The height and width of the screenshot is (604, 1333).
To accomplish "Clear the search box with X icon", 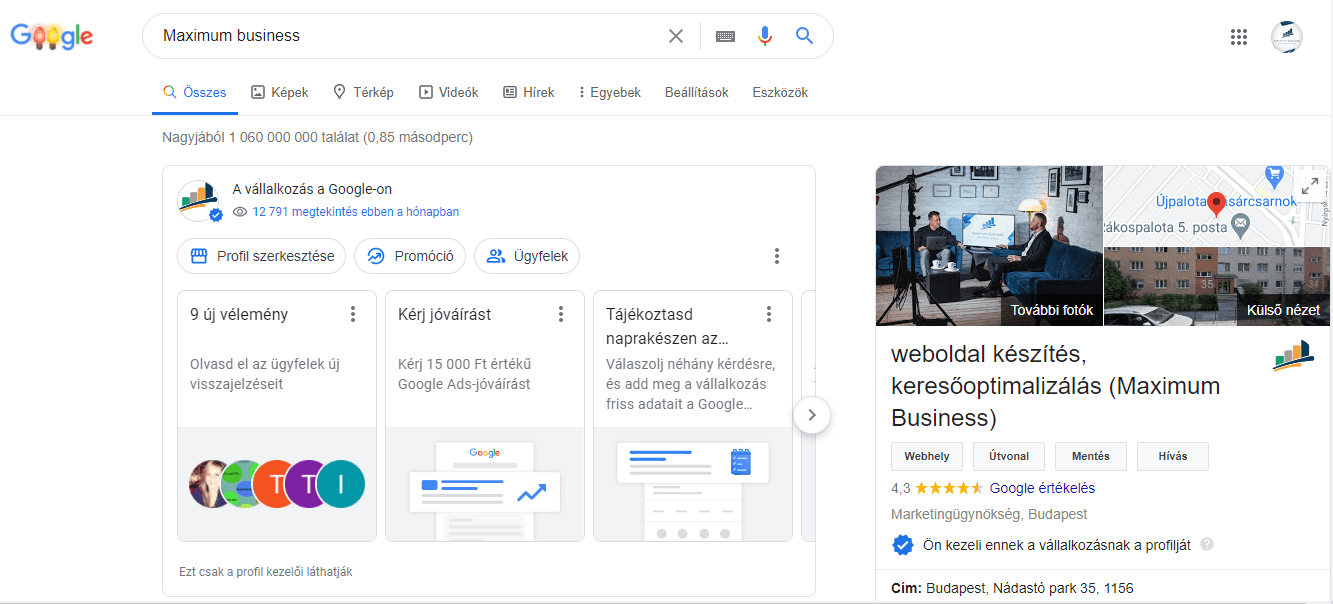I will pos(676,36).
